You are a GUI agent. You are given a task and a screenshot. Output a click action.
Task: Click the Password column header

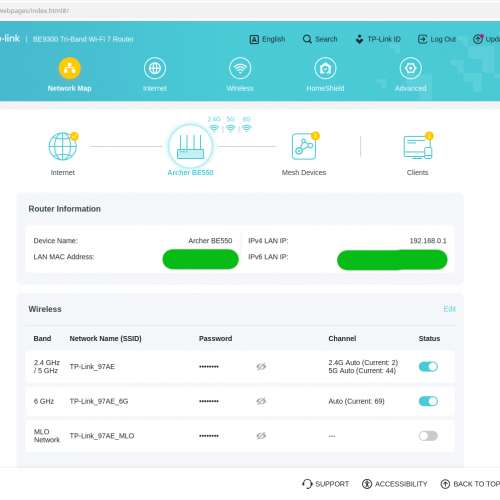[215, 338]
